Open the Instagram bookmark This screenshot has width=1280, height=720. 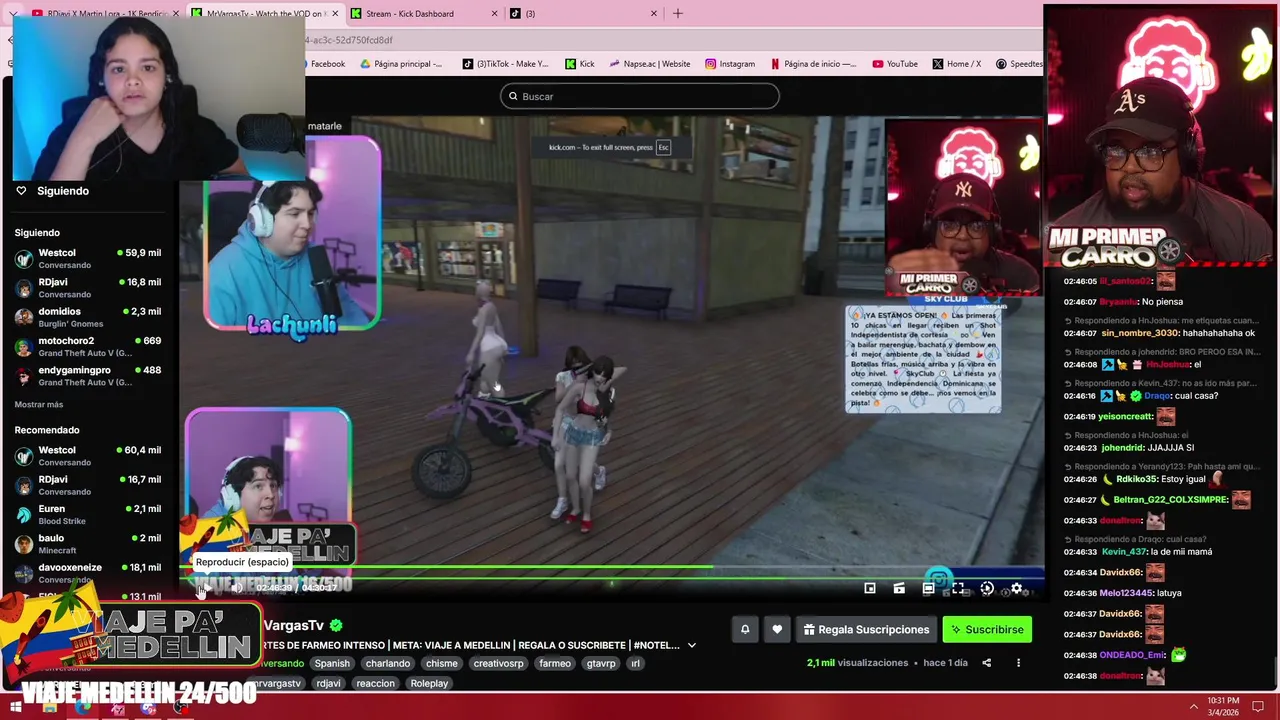(x=730, y=63)
